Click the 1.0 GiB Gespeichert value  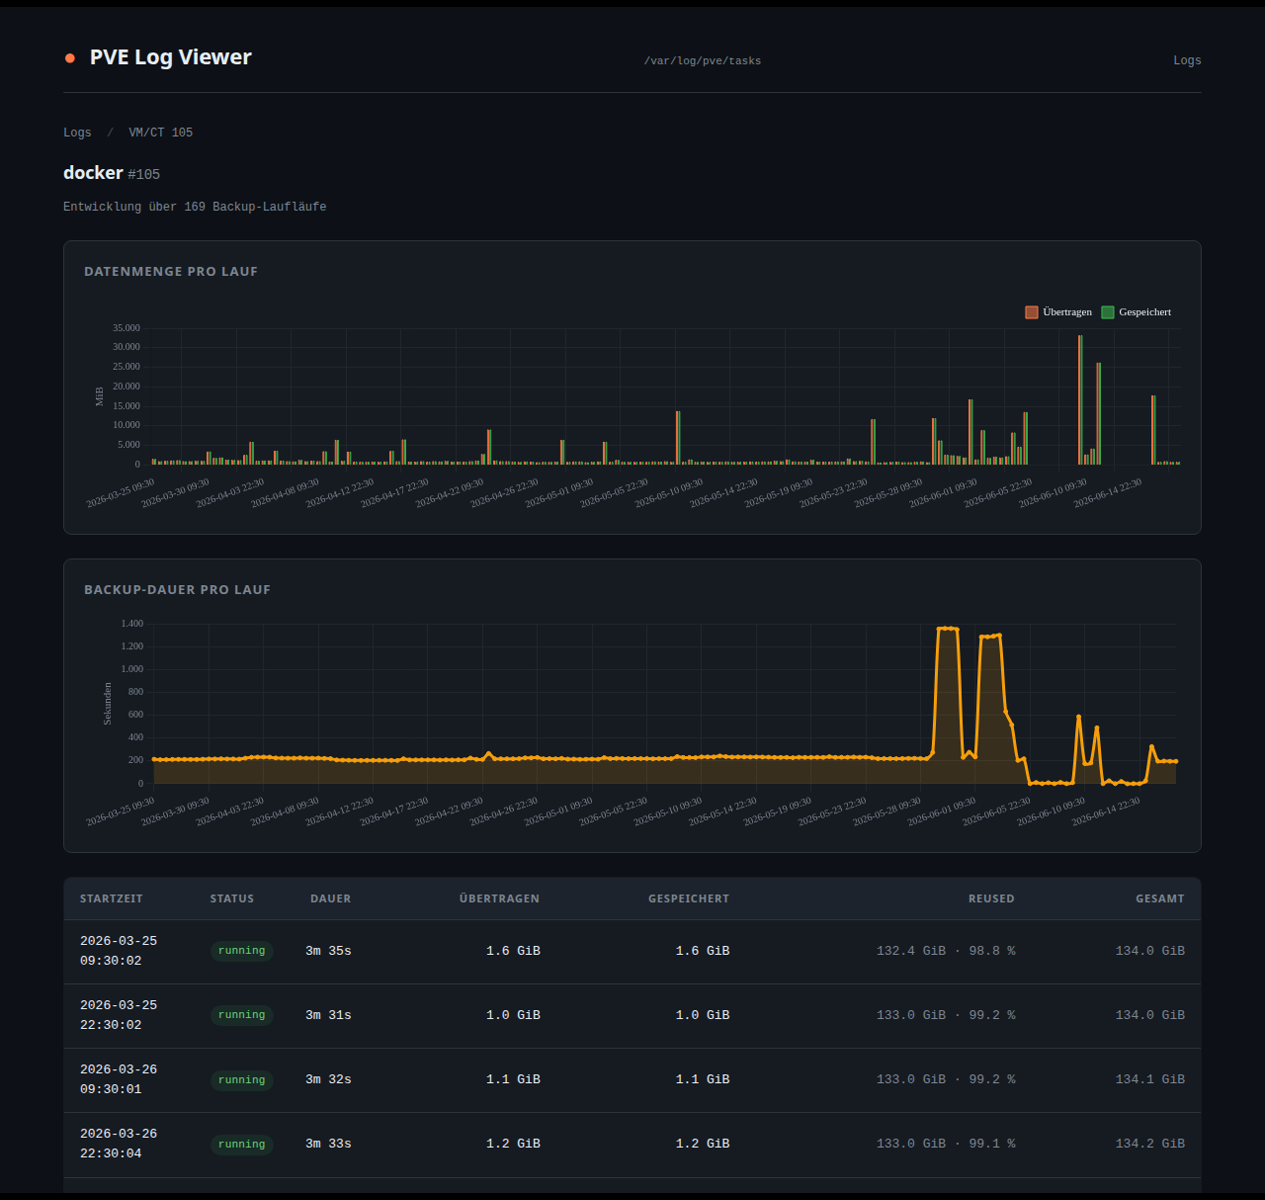pyautogui.click(x=702, y=1015)
